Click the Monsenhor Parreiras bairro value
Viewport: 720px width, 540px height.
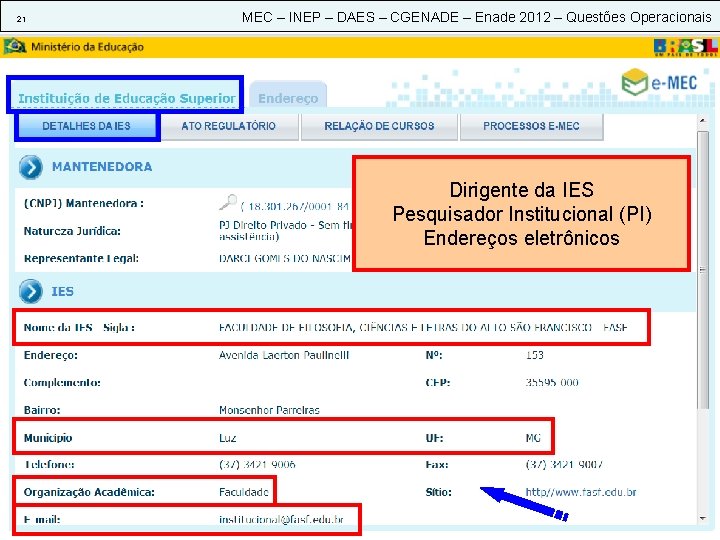click(x=269, y=410)
